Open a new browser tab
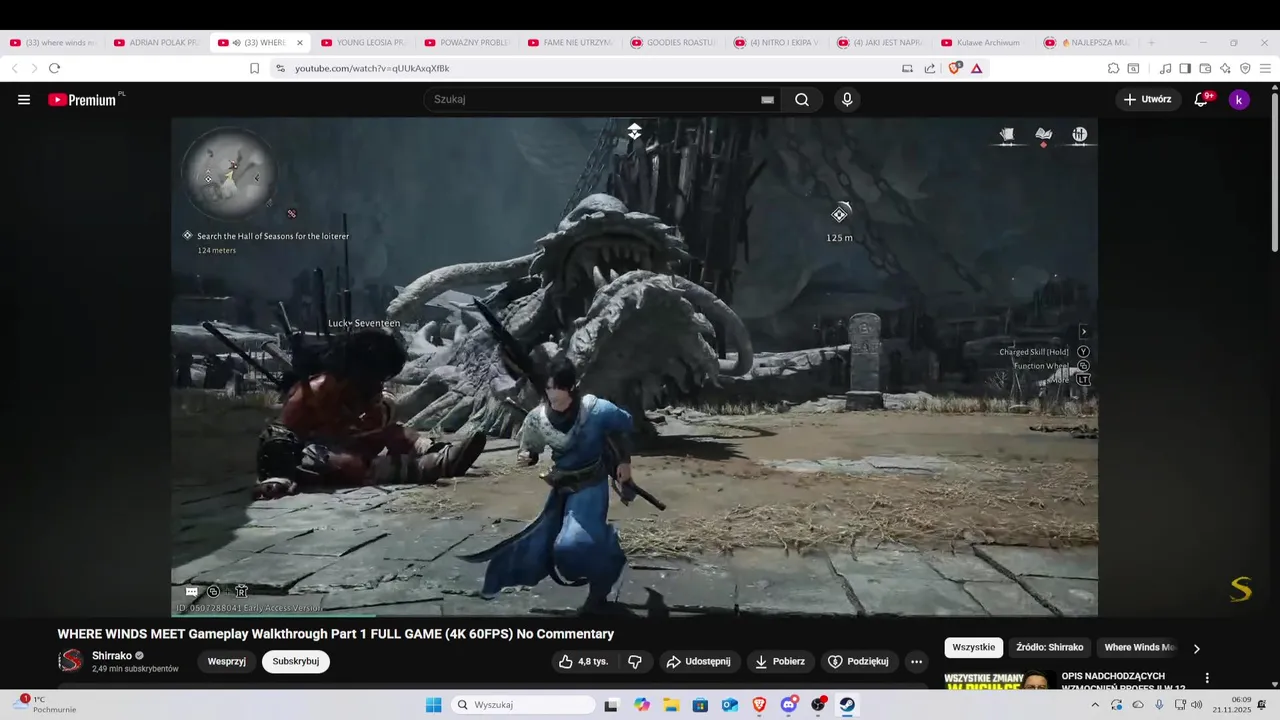 [1151, 43]
